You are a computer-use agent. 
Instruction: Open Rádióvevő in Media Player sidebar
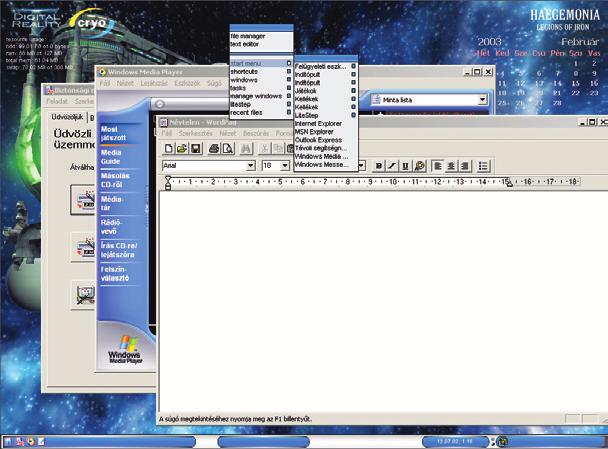[111, 226]
